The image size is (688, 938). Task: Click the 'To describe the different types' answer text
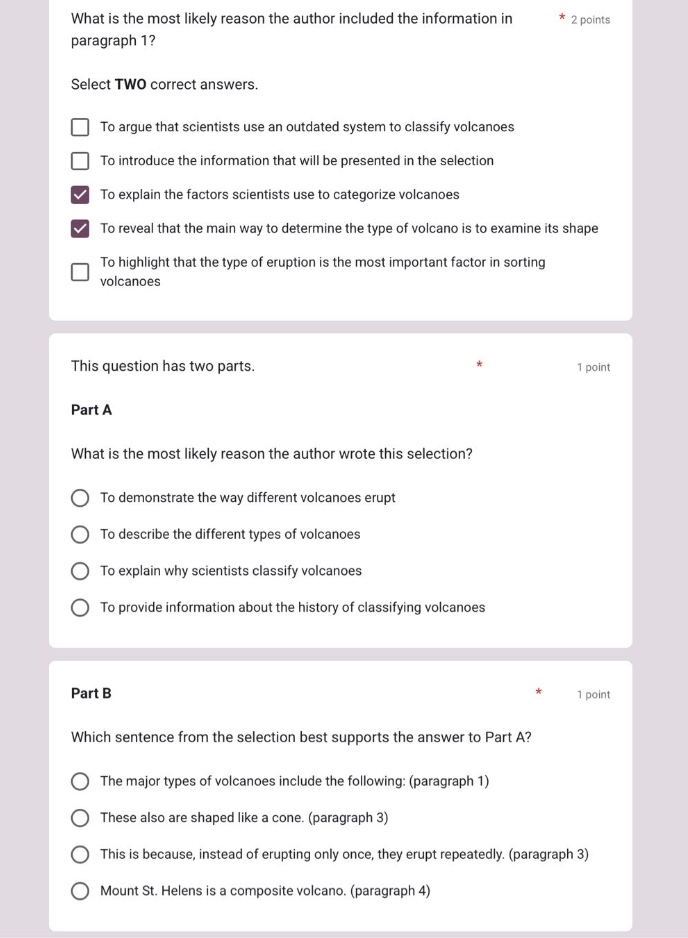230,534
